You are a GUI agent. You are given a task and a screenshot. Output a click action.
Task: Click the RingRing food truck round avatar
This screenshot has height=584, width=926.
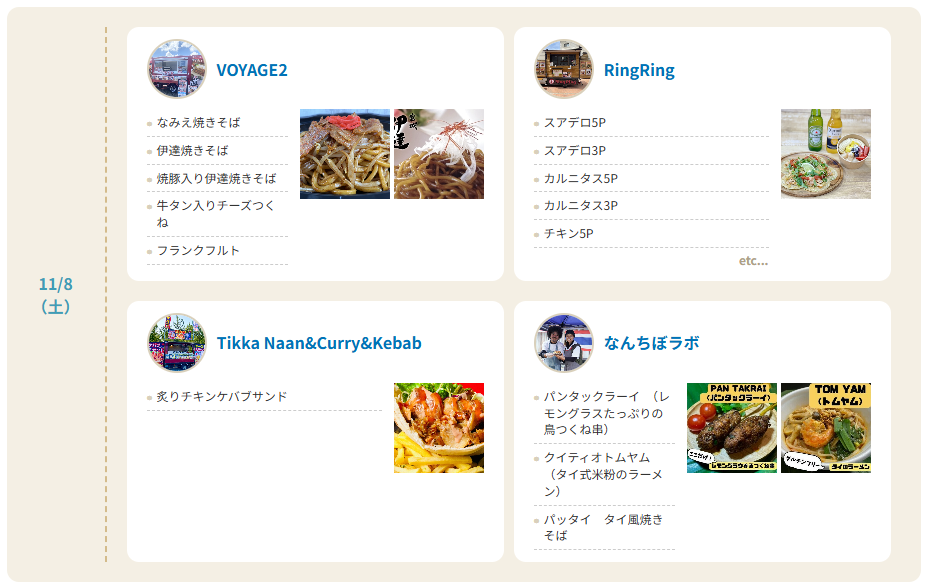[564, 69]
